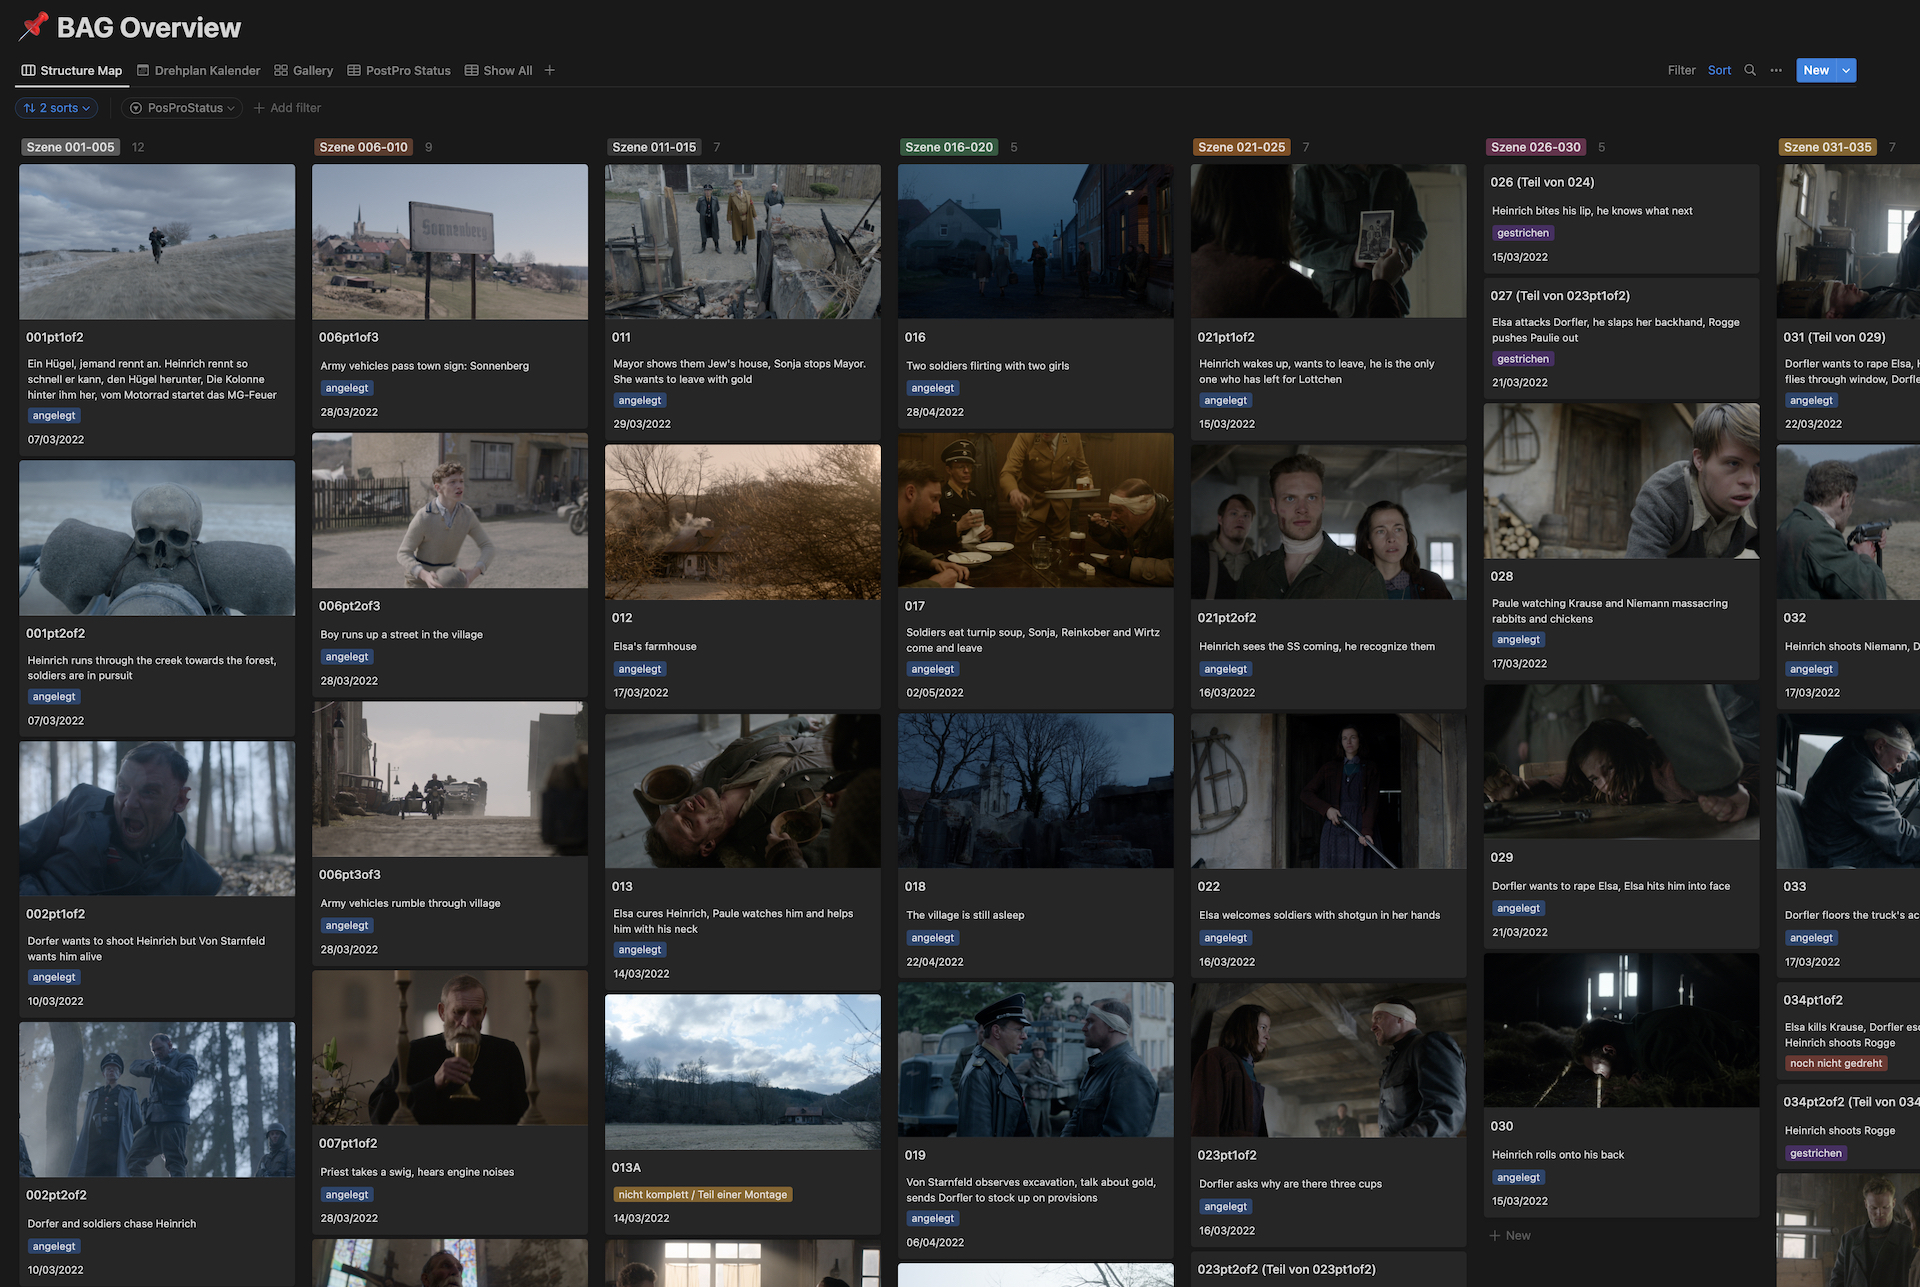The image size is (1920, 1287).
Task: Open the PosProStatus filter dropdown
Action: (x=182, y=108)
